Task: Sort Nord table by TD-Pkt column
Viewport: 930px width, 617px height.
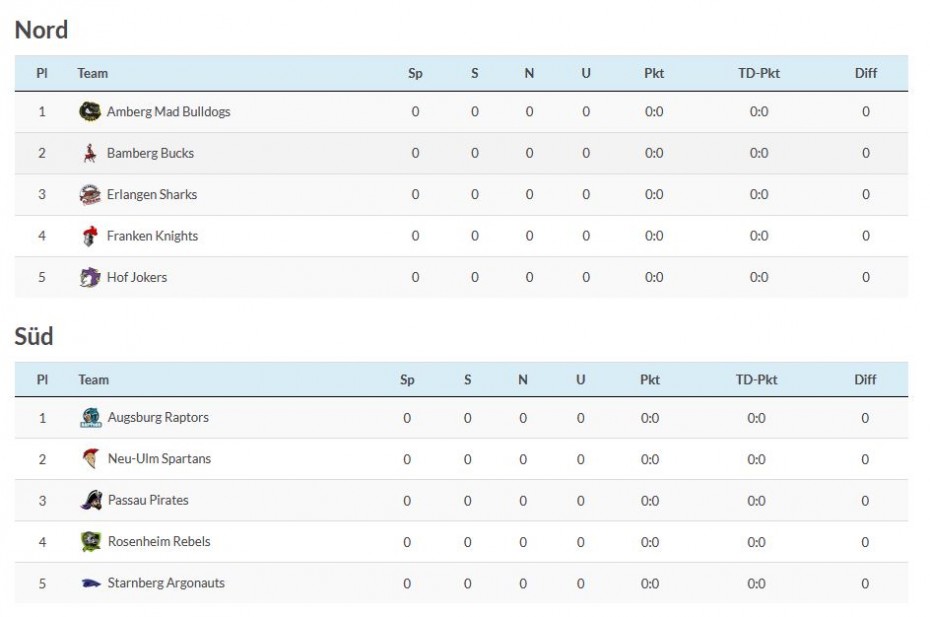Action: (758, 73)
